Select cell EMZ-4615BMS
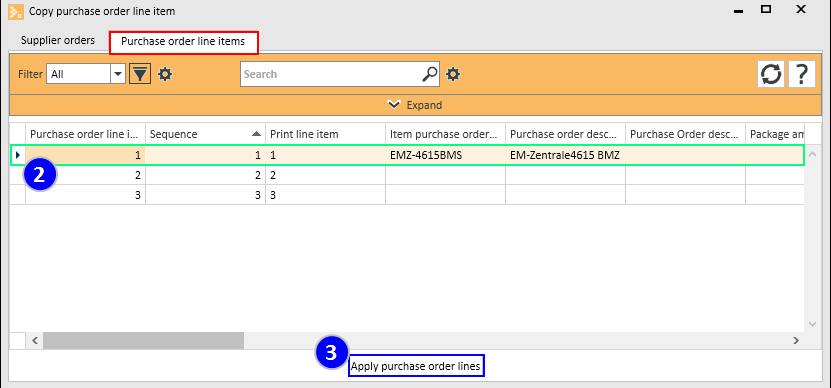The height and width of the screenshot is (388, 831). tap(445, 155)
